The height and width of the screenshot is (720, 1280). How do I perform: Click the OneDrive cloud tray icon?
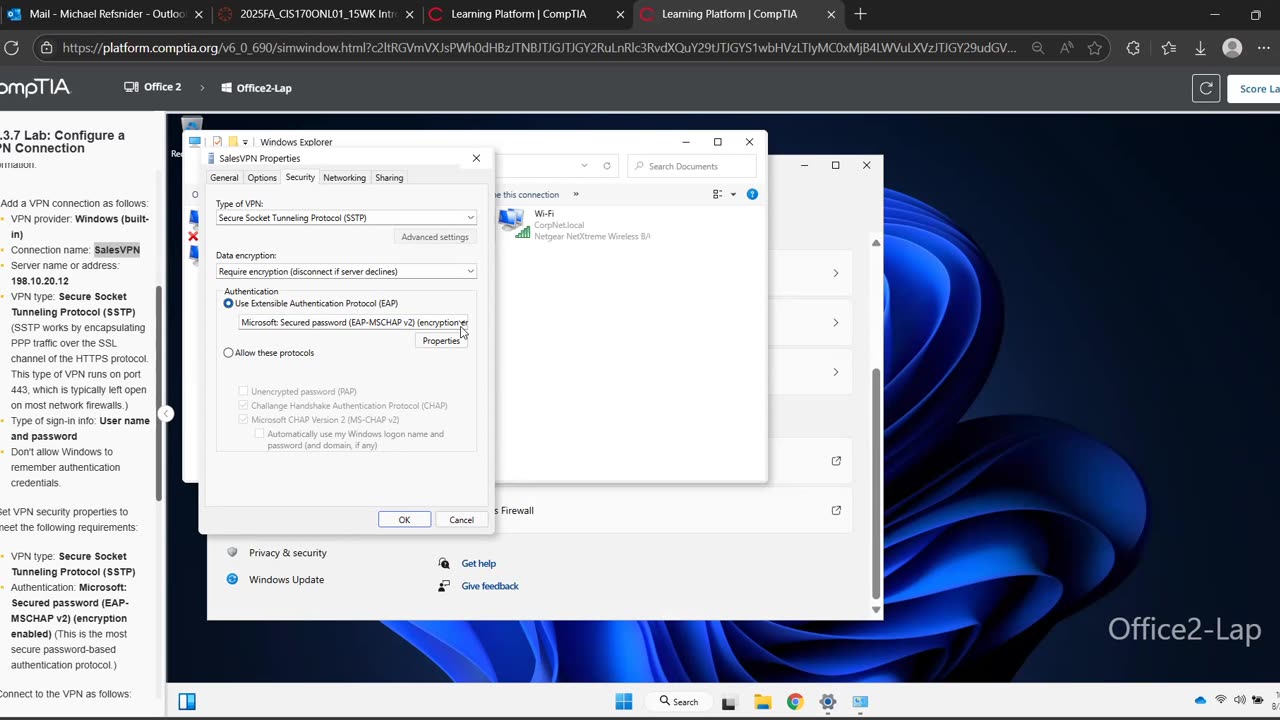pyautogui.click(x=1200, y=700)
